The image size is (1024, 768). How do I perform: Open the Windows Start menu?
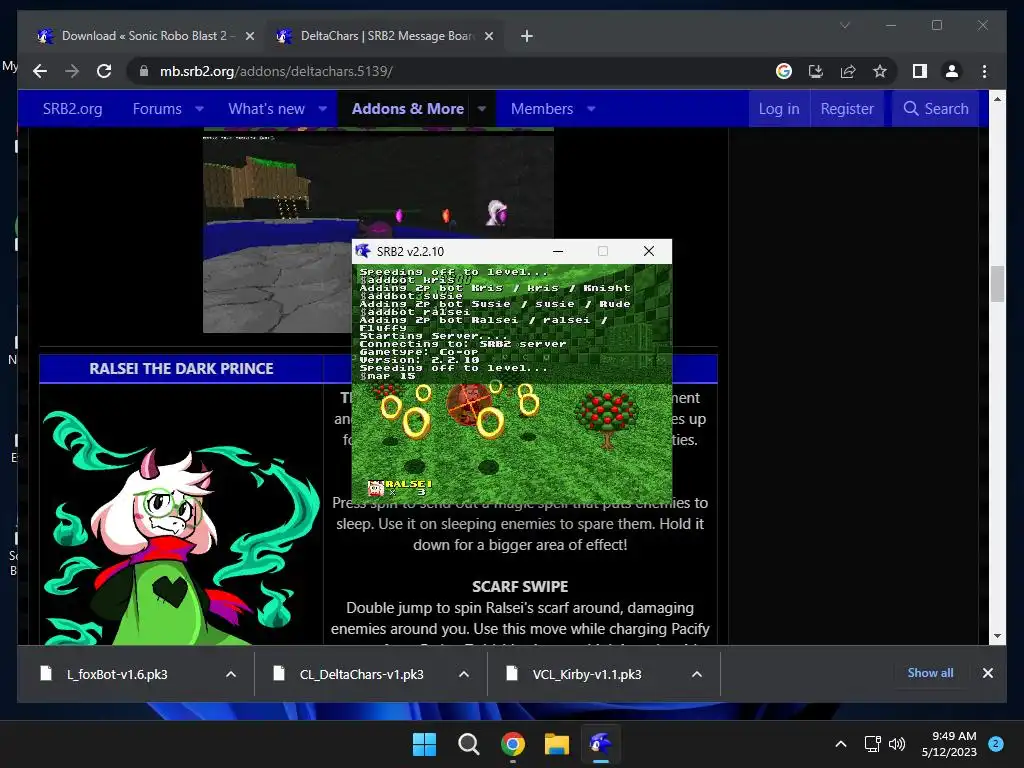click(x=424, y=744)
